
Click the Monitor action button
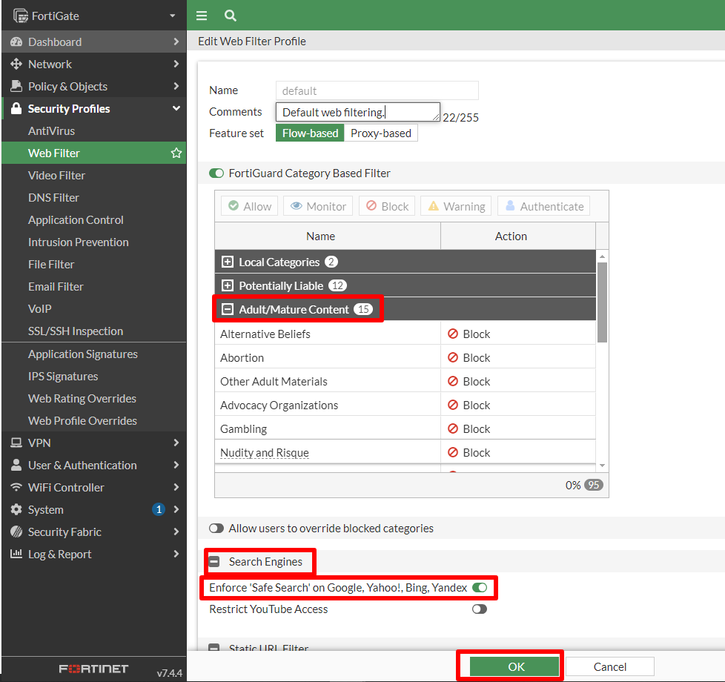tap(318, 206)
